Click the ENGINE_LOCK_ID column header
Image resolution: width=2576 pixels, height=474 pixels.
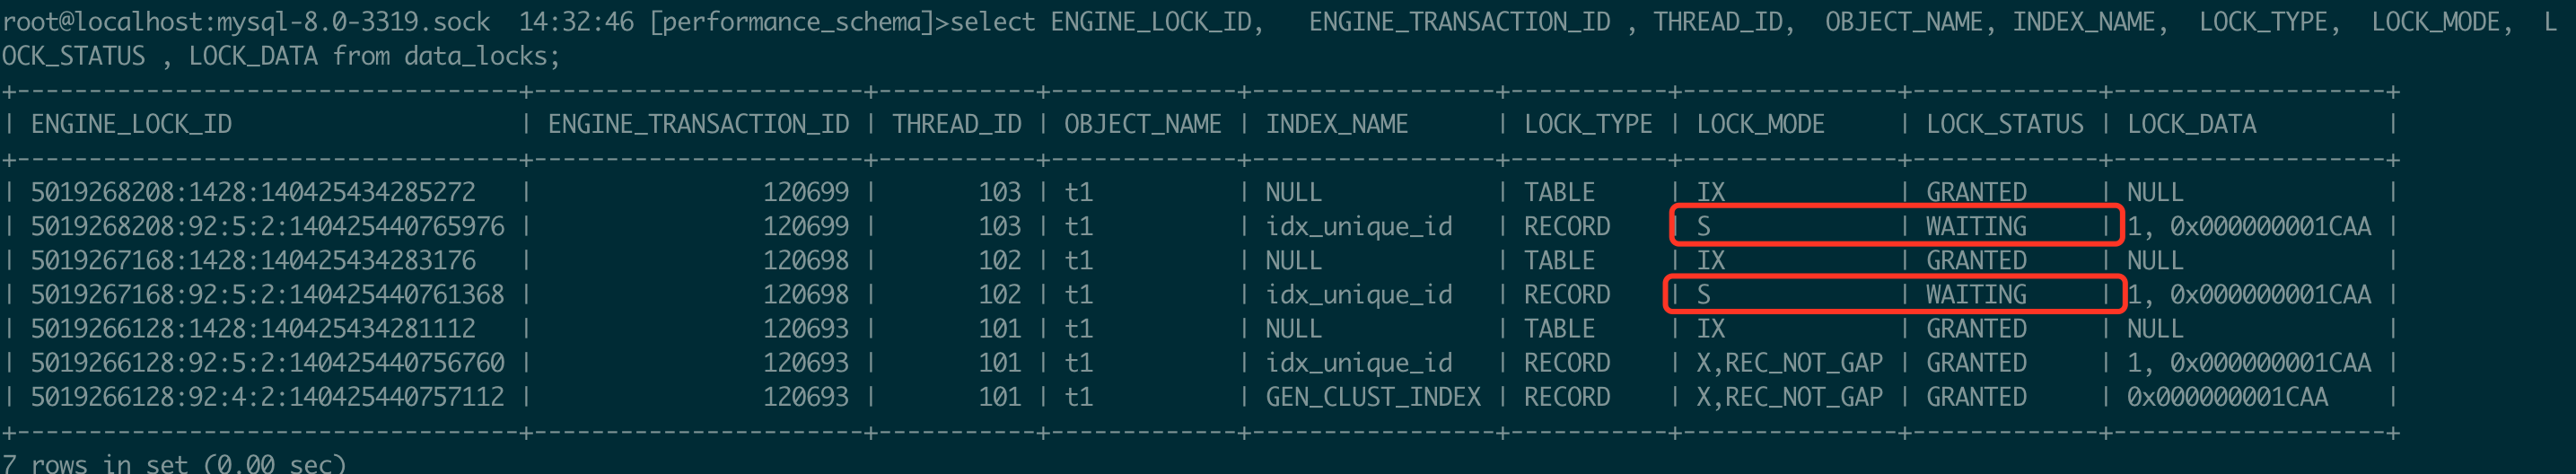(131, 124)
